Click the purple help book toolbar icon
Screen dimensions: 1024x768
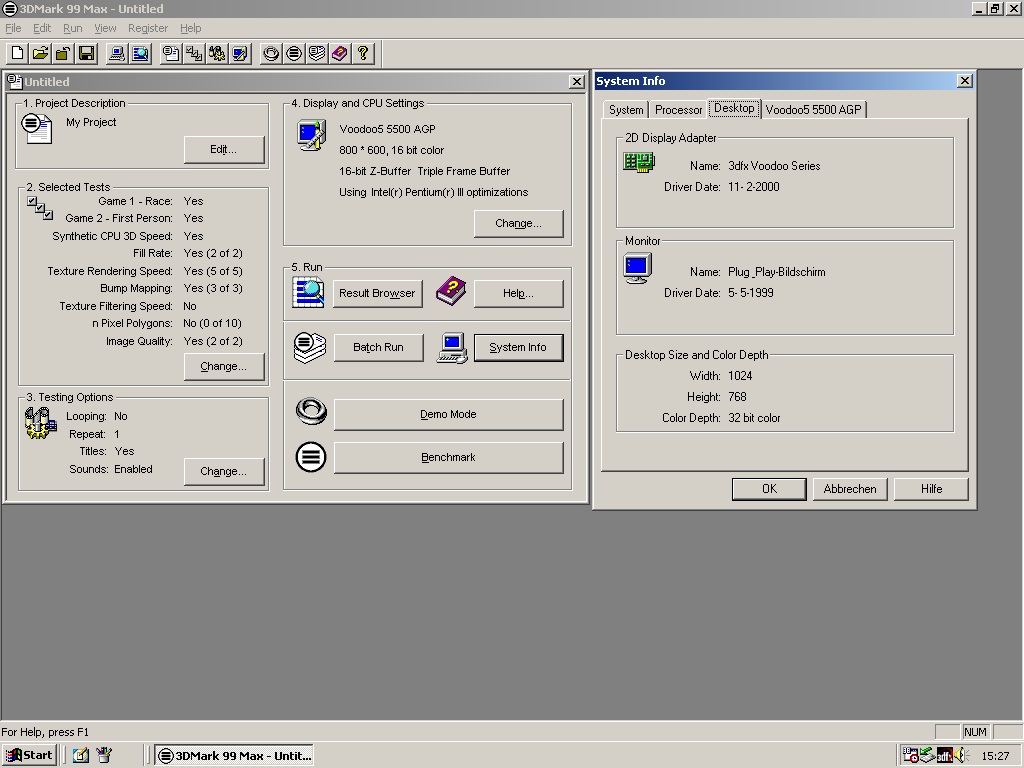(x=340, y=53)
